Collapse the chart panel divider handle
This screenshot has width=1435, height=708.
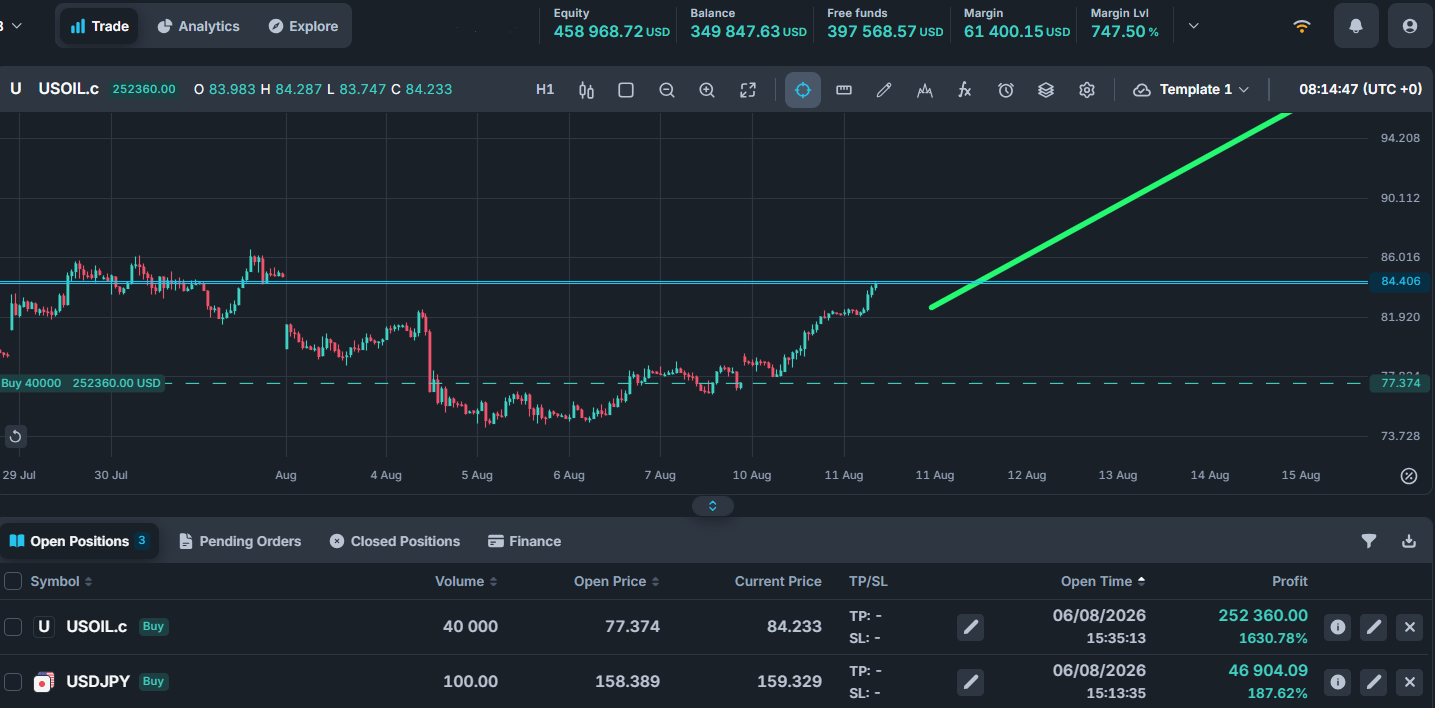(713, 506)
